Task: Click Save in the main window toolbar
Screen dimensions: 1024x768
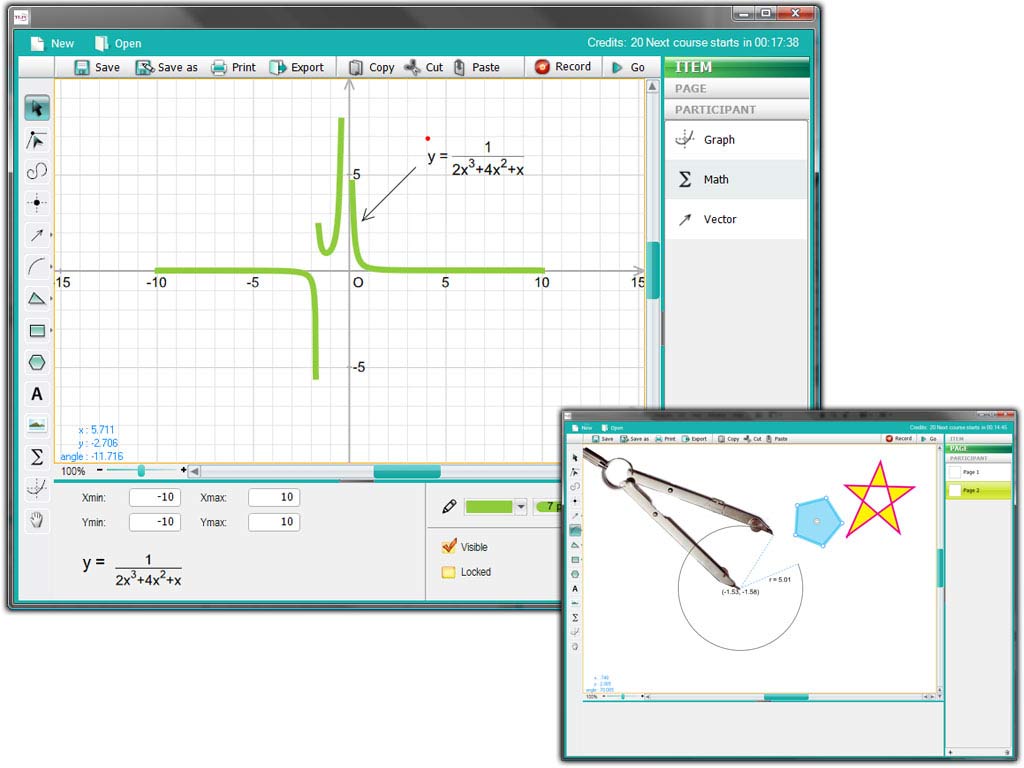Action: [x=97, y=67]
